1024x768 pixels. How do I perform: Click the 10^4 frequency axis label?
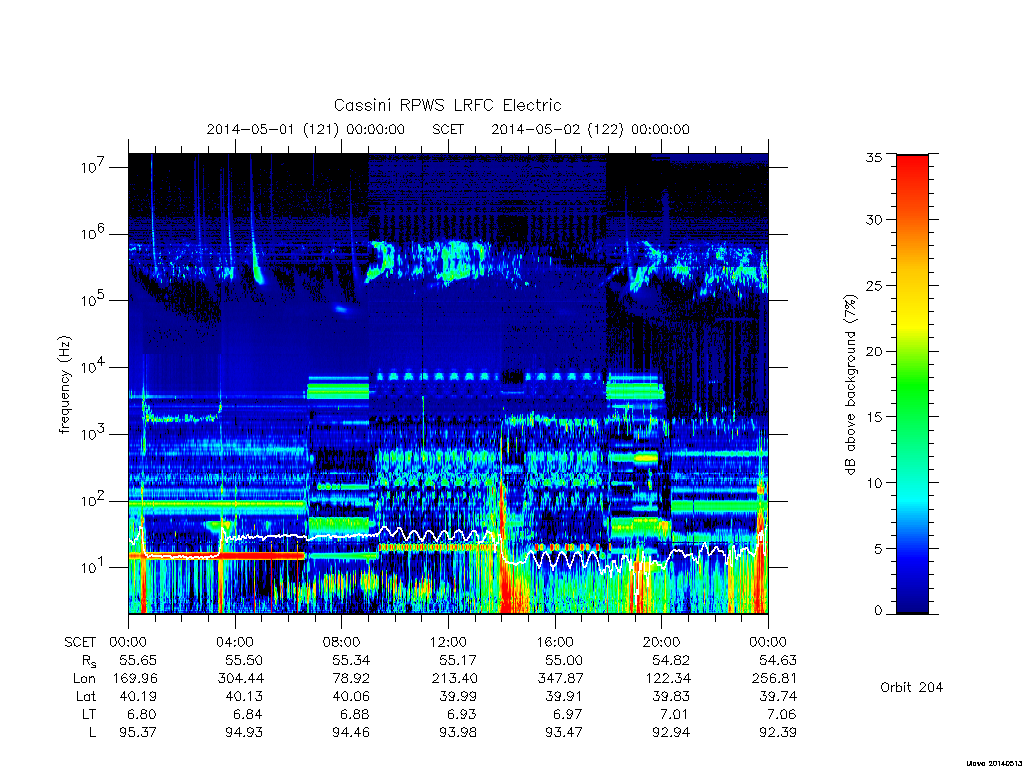tap(94, 366)
